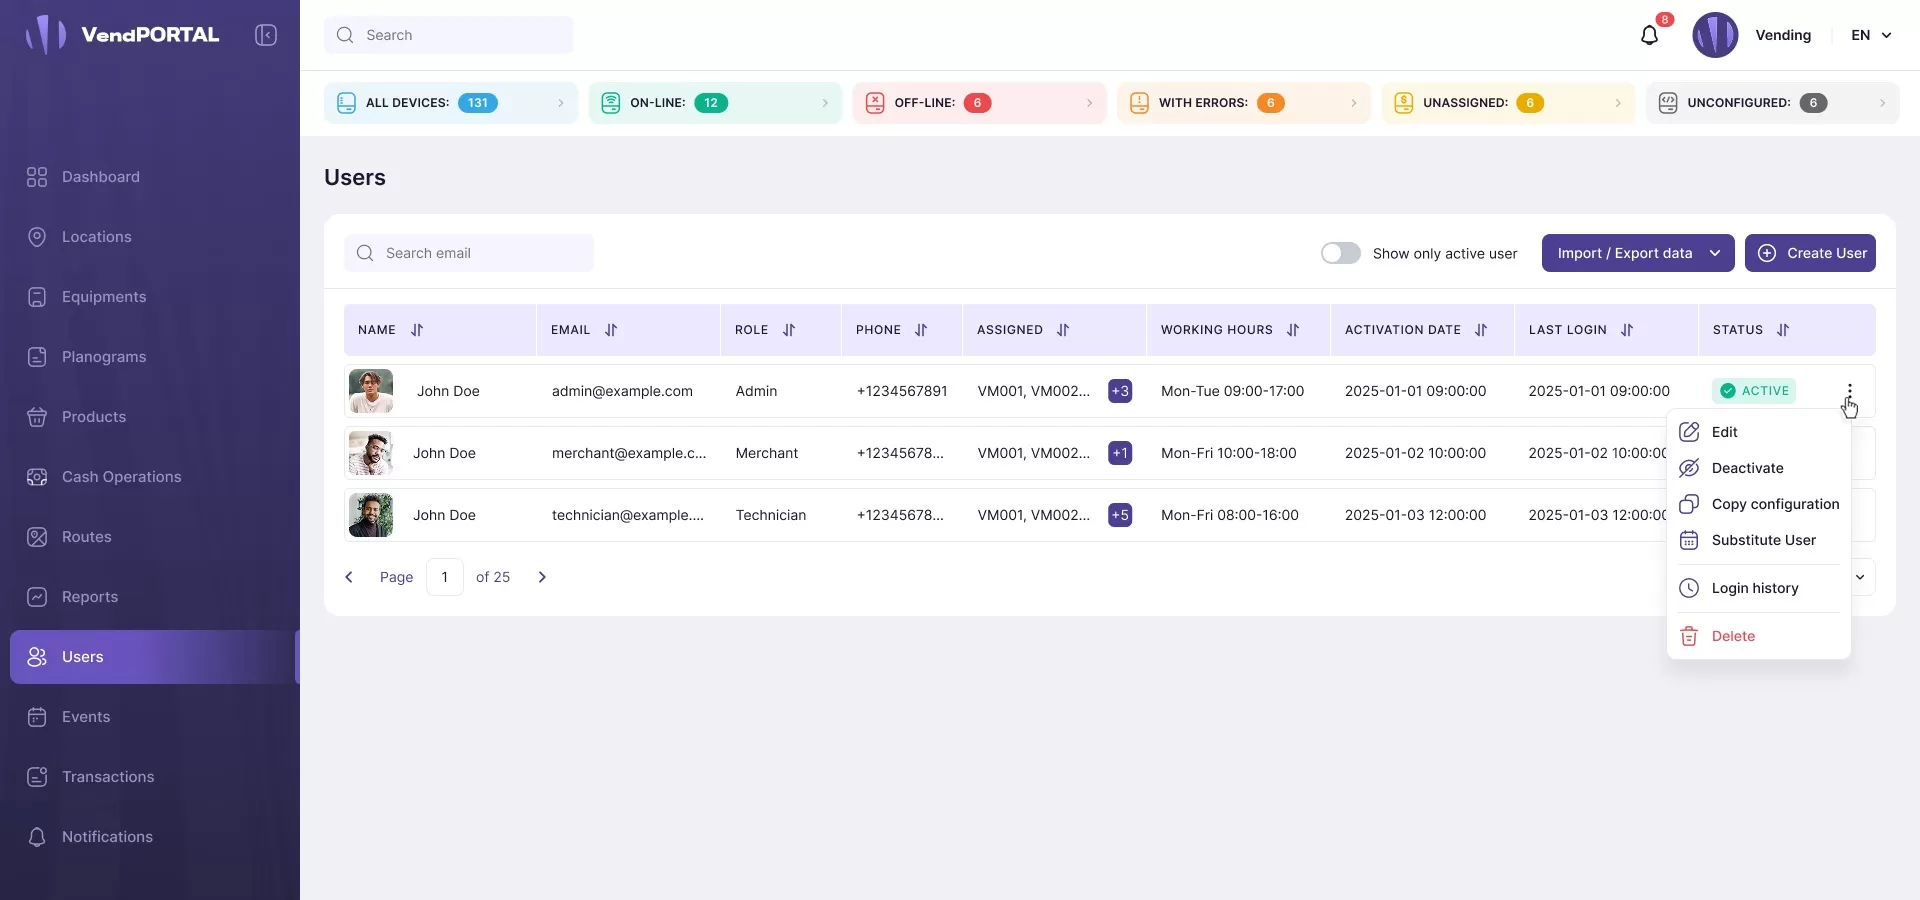Go to Planograms in the sidebar
Viewport: 1920px width, 900px height.
click(103, 357)
